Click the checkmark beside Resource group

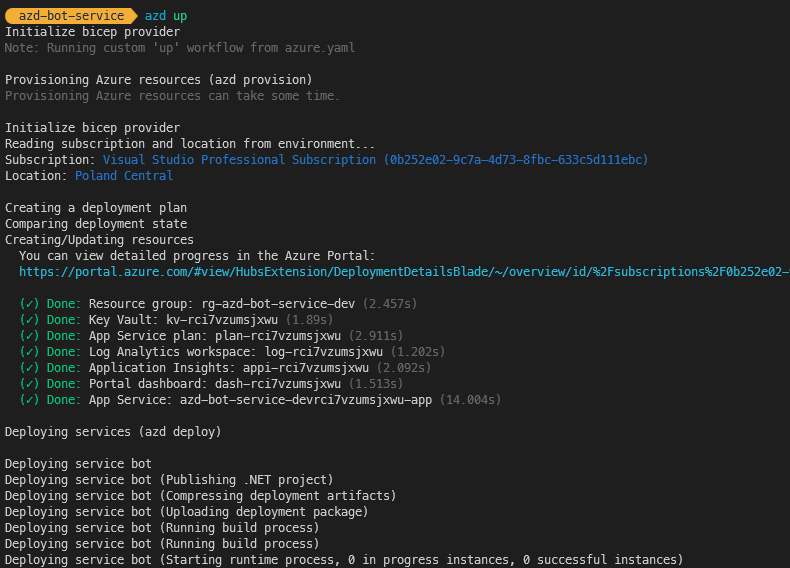pos(29,304)
